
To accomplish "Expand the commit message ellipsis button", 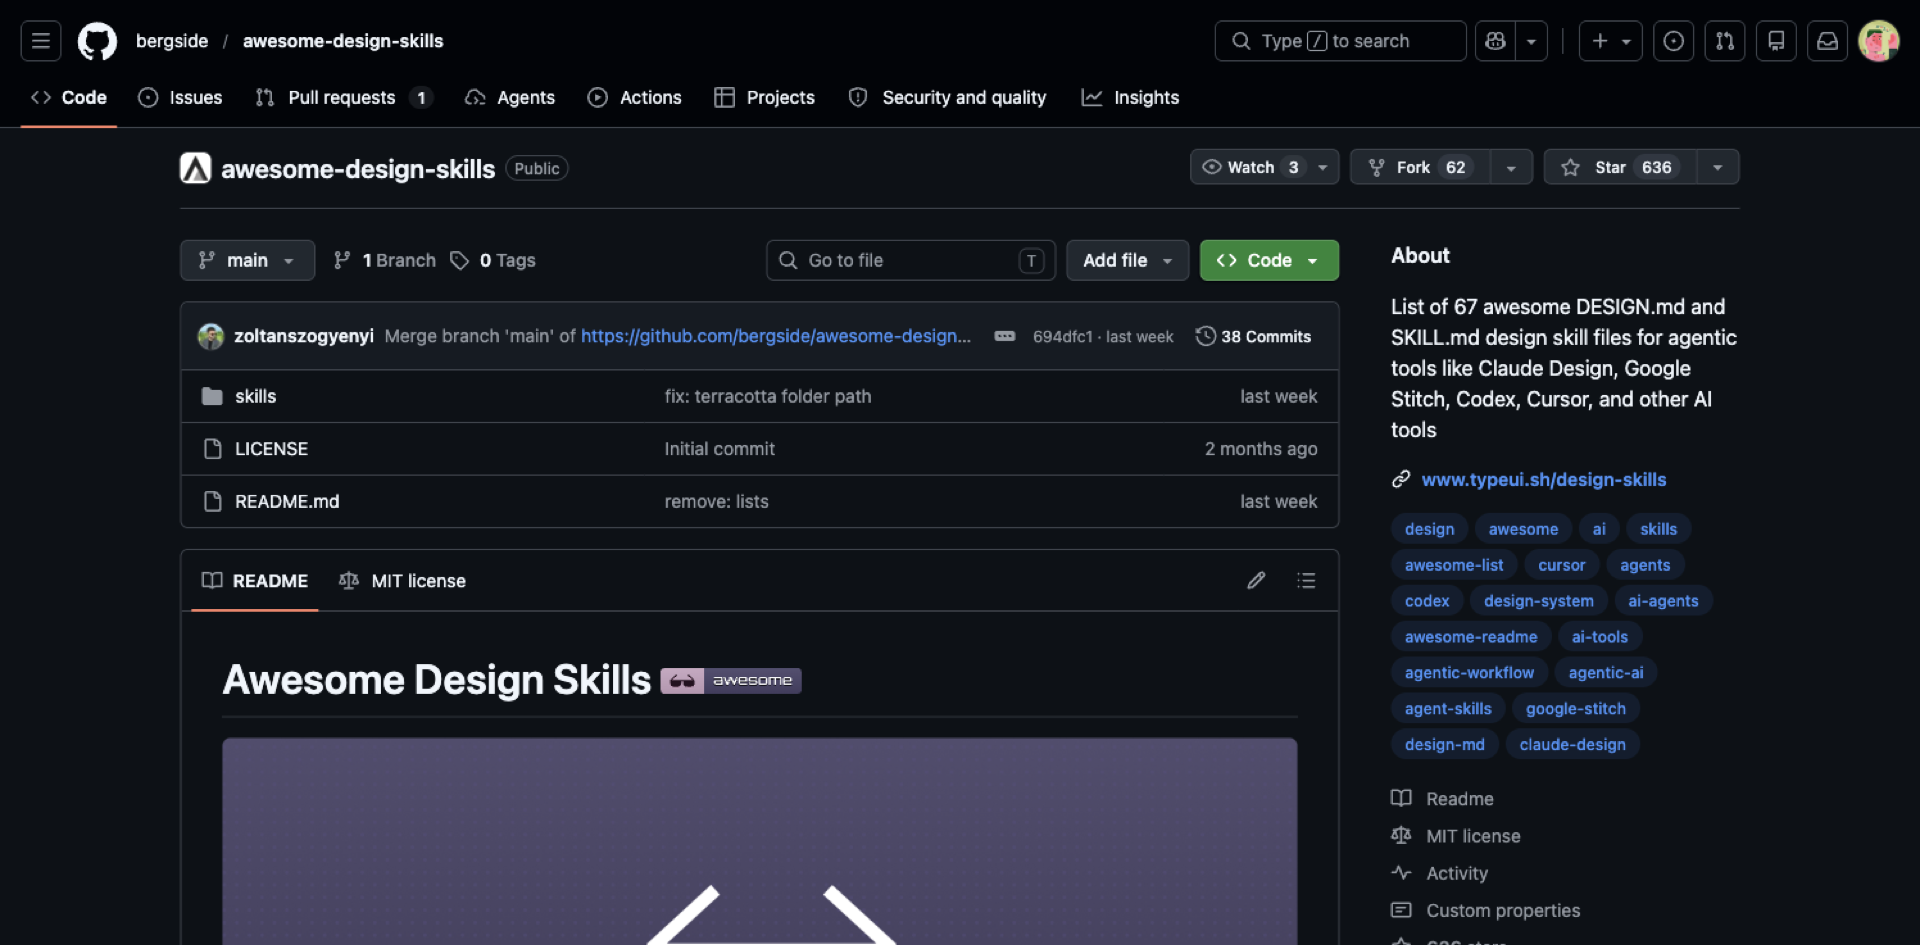I will tap(1005, 336).
